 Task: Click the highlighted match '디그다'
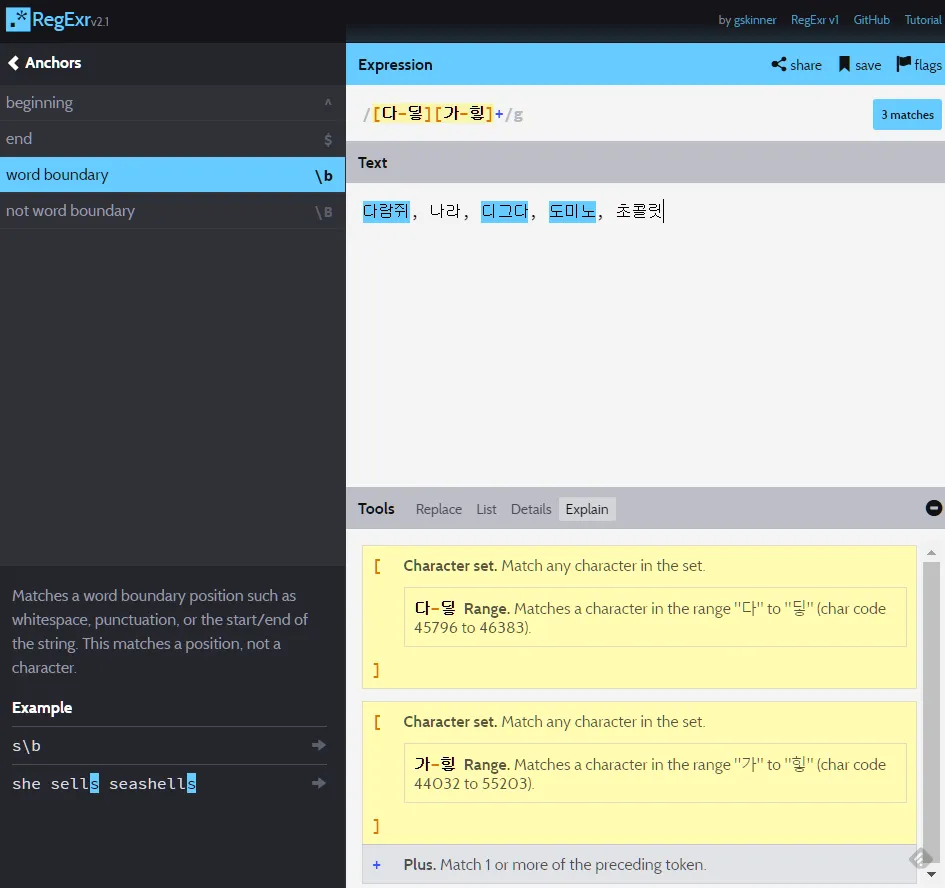tap(504, 211)
